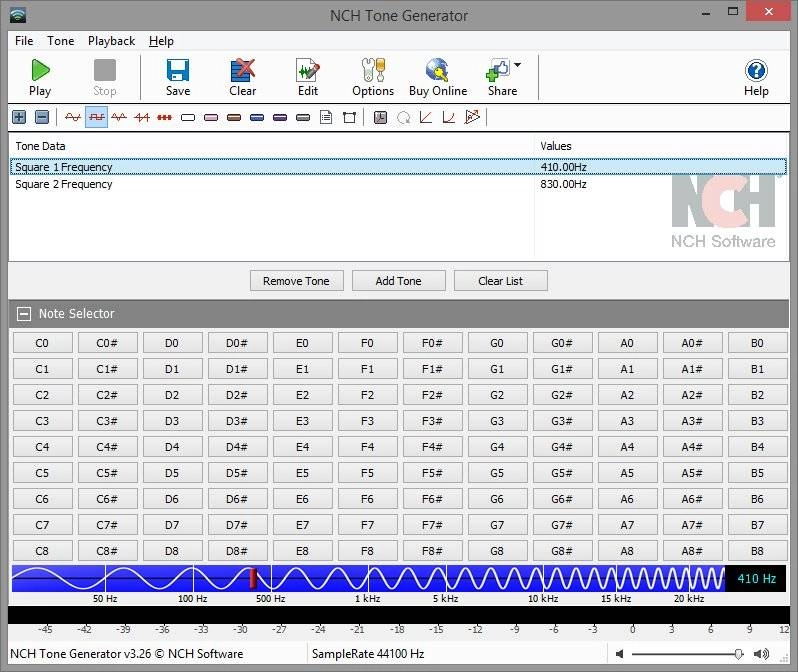Screen dimensions: 798x672
Task: Choose note D6#
Action: pyautogui.click(x=237, y=499)
